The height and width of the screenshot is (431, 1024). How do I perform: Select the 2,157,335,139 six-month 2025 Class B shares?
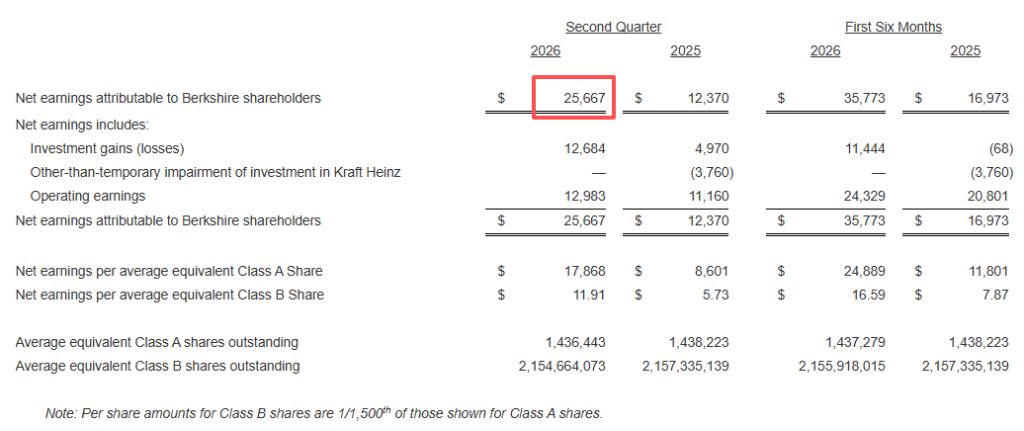tap(965, 366)
